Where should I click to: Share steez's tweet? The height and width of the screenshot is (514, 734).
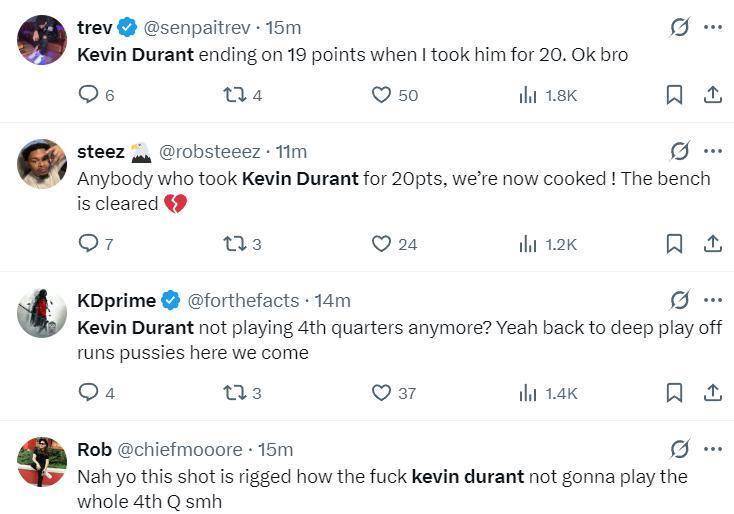[712, 244]
